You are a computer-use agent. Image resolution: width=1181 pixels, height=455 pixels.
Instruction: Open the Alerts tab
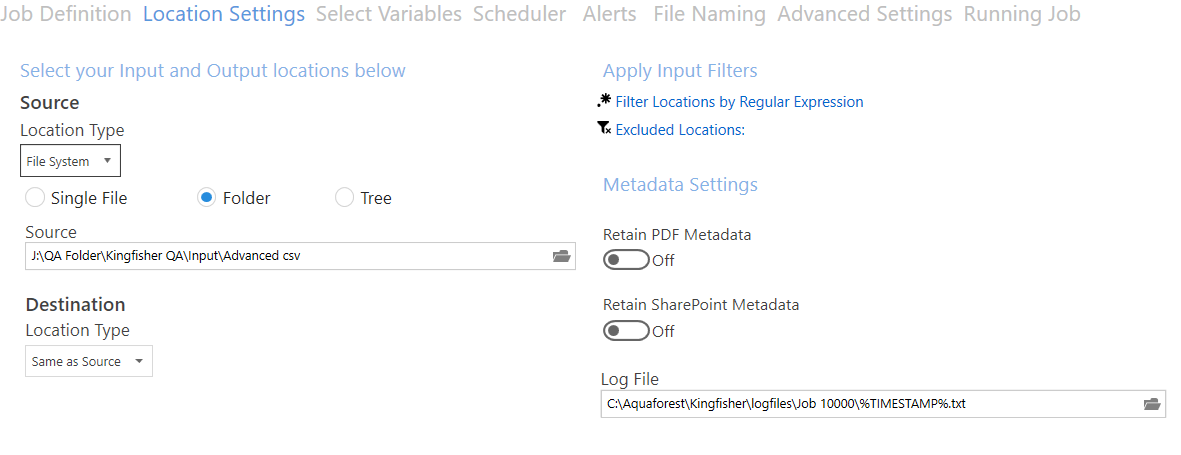609,14
